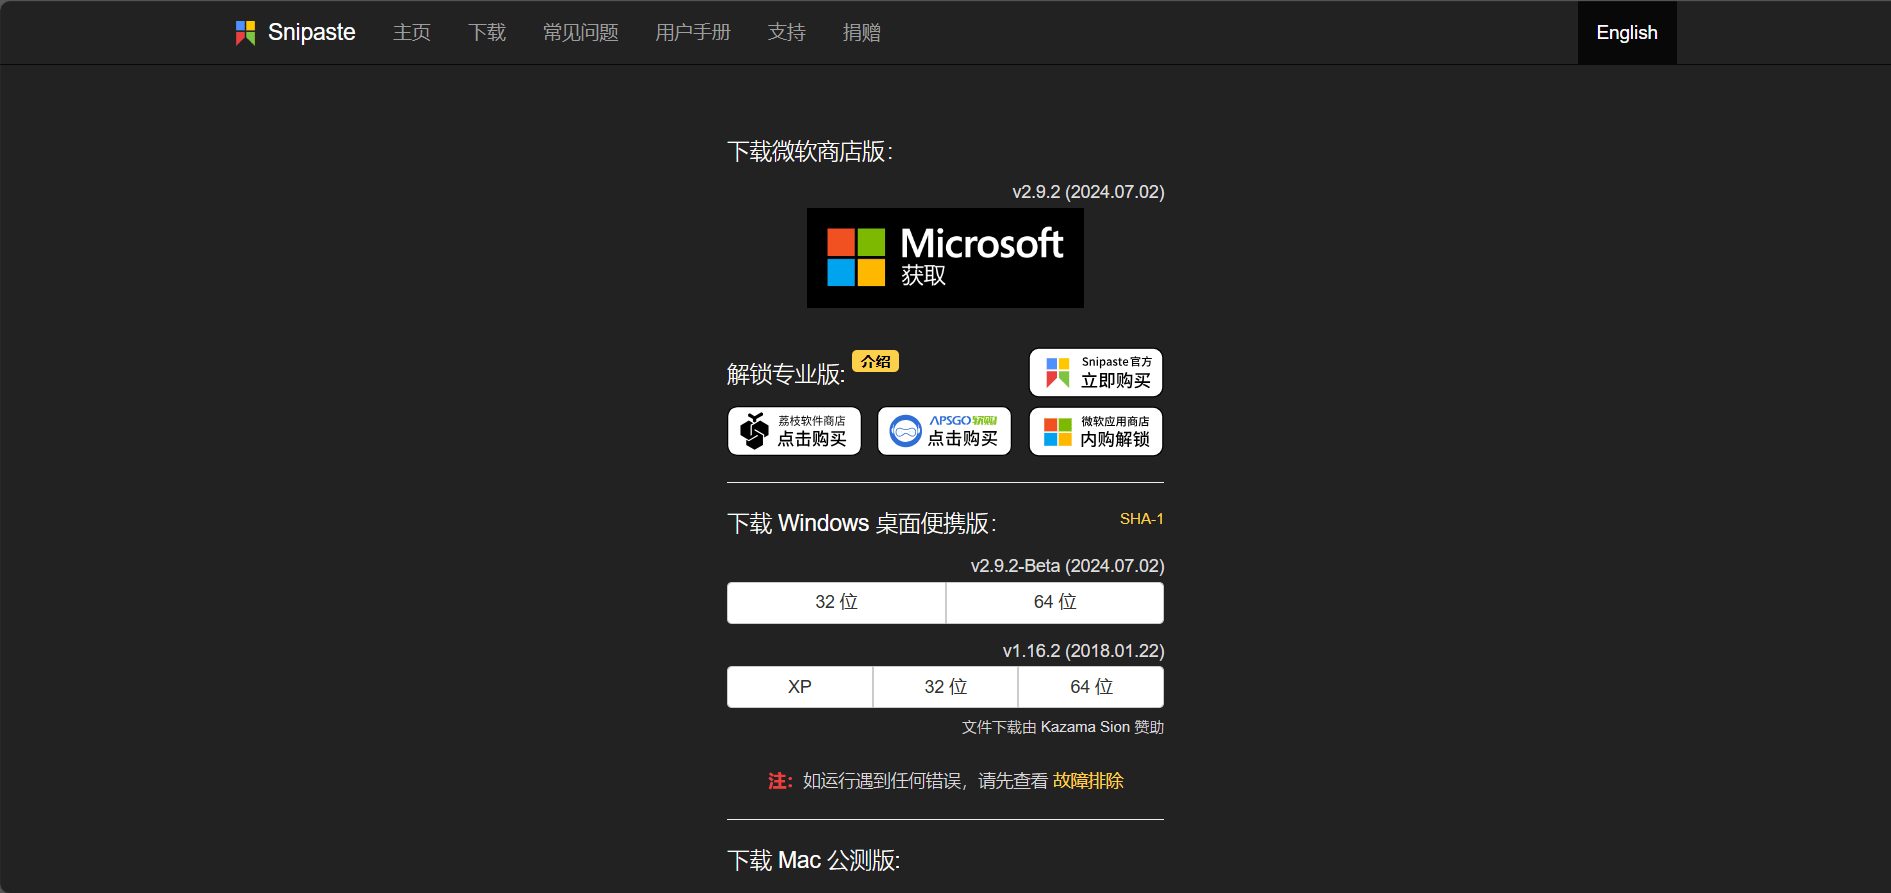Open the 用户手册 menu item
Image resolution: width=1891 pixels, height=893 pixels.
click(693, 33)
